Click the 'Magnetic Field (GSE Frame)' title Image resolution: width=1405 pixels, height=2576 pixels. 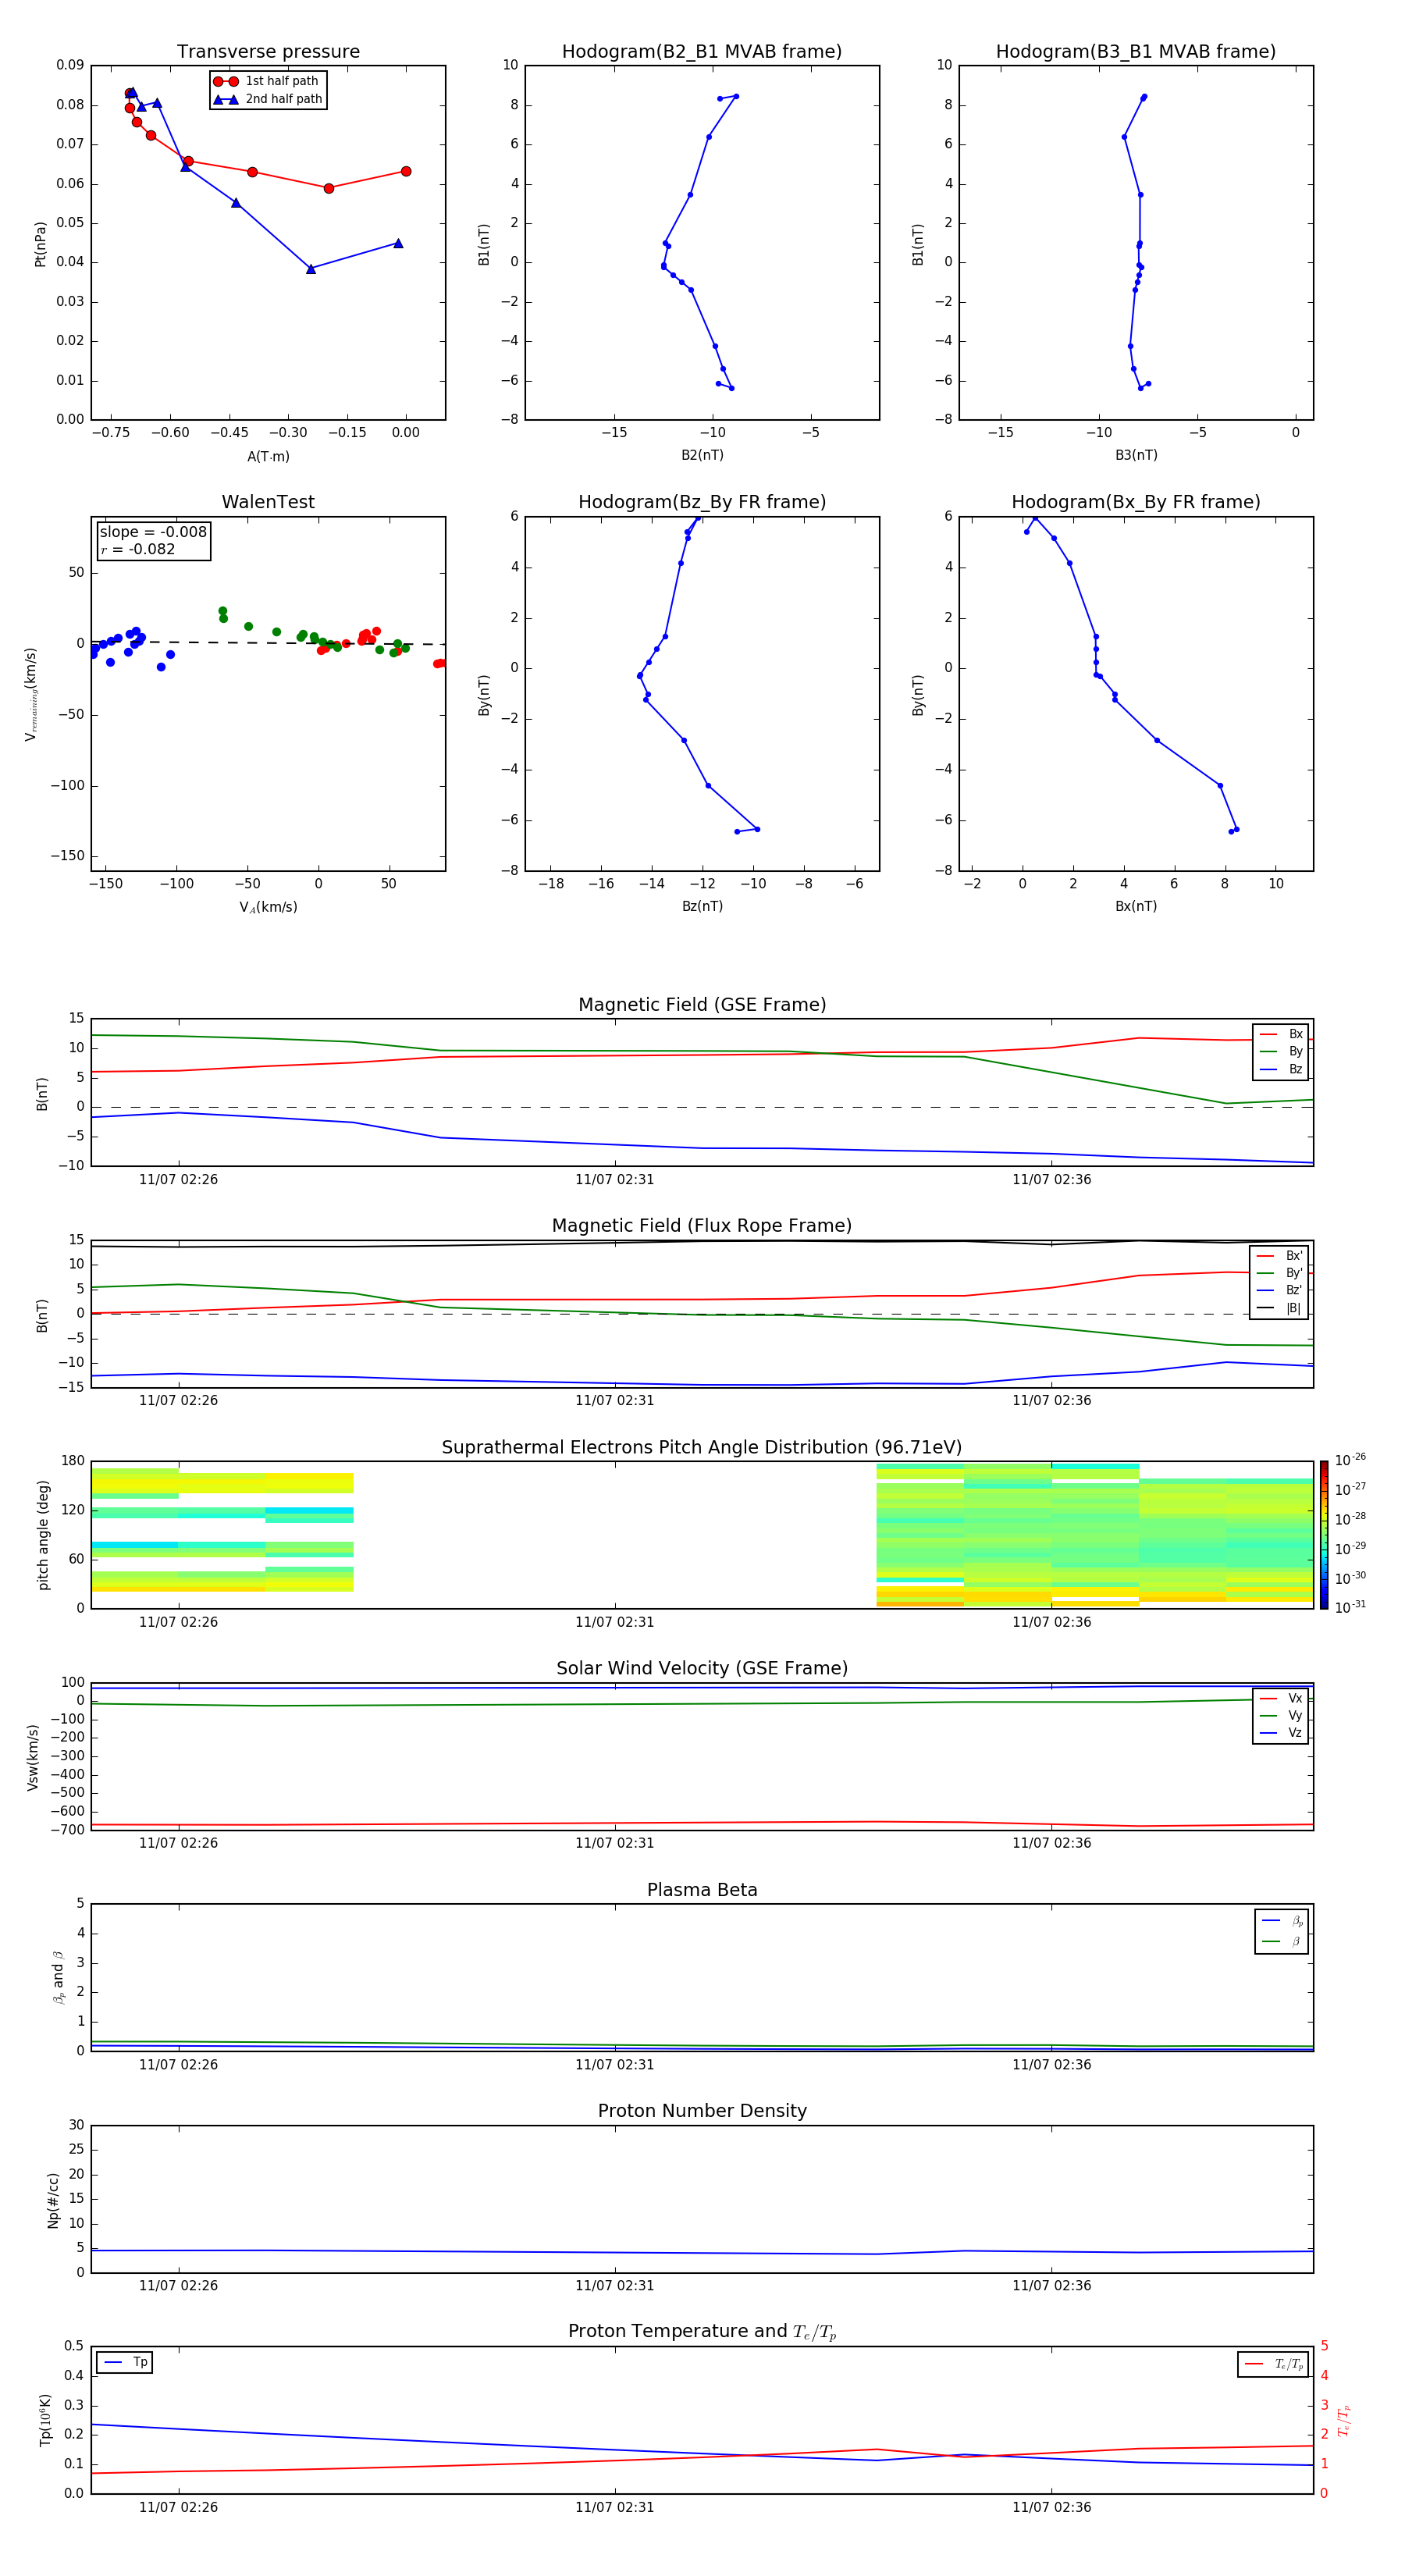click(702, 1005)
